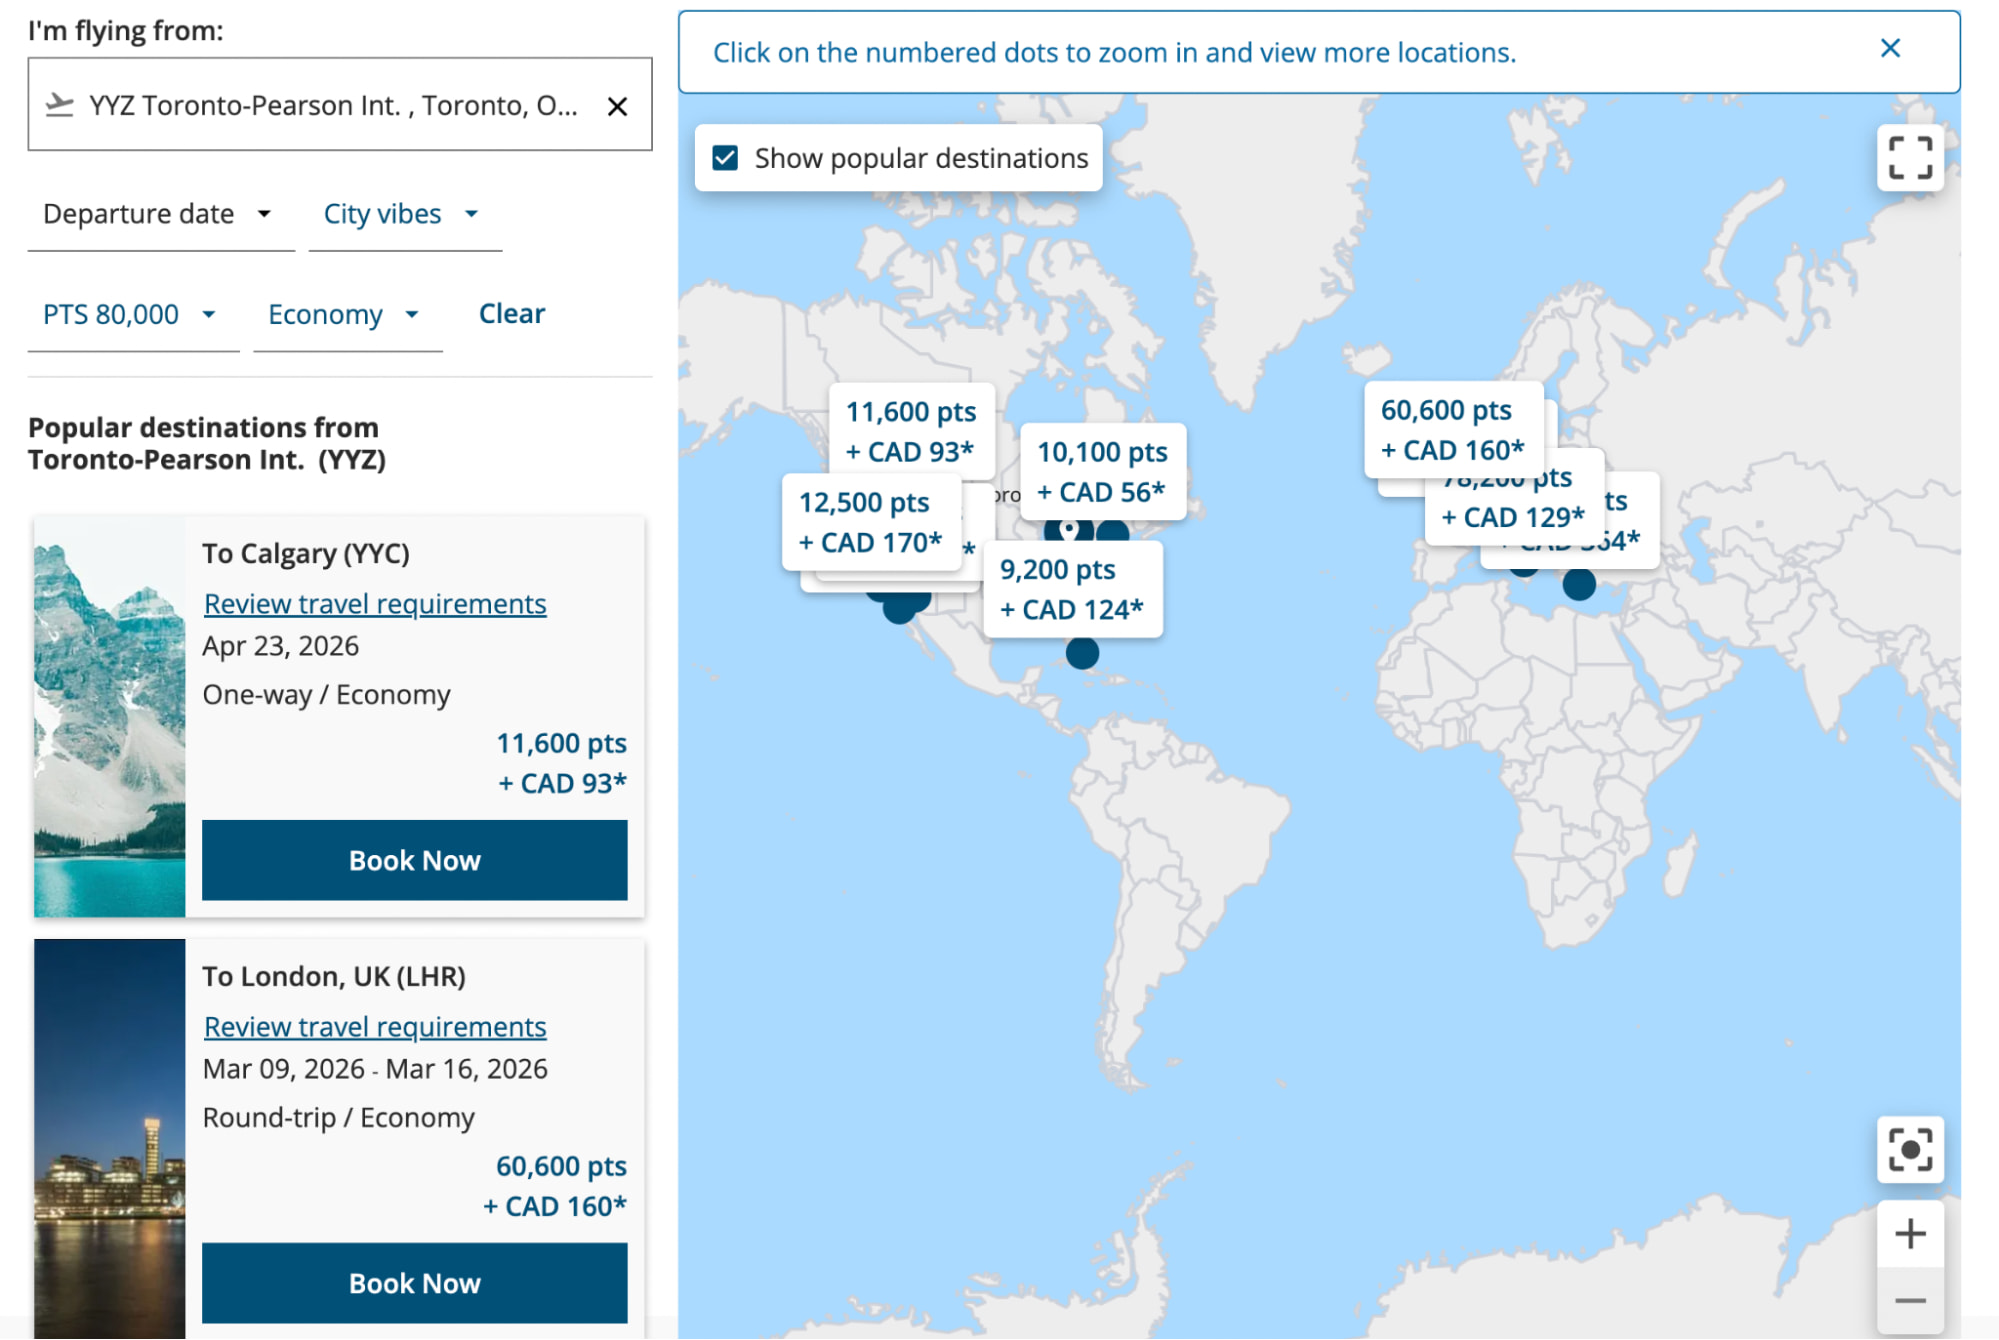Click the airplane icon in the departure field
Screen dimensions: 1999x1340
click(x=62, y=104)
